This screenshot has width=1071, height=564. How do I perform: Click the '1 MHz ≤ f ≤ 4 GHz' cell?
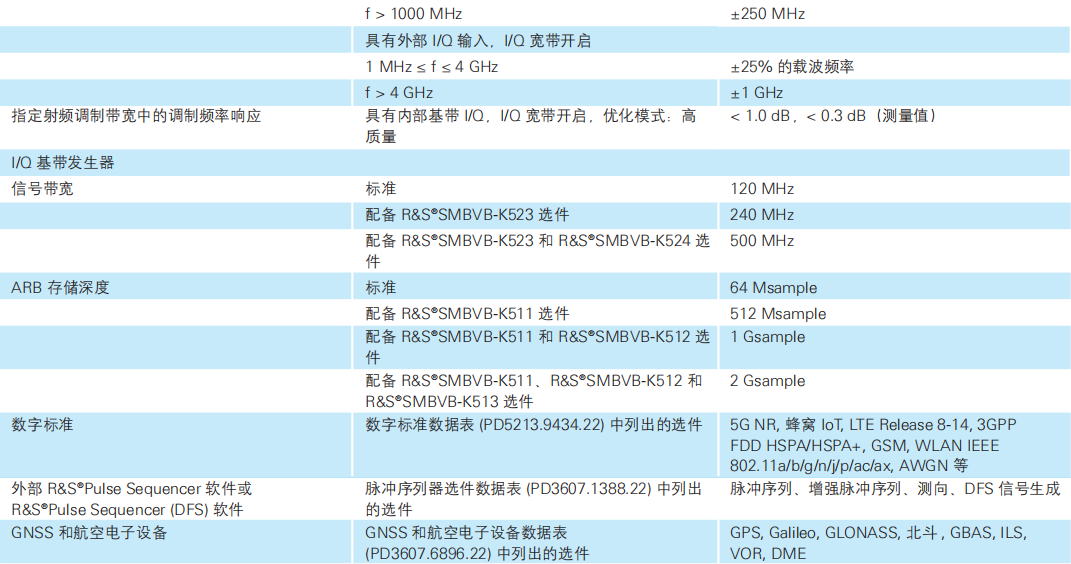(x=432, y=67)
